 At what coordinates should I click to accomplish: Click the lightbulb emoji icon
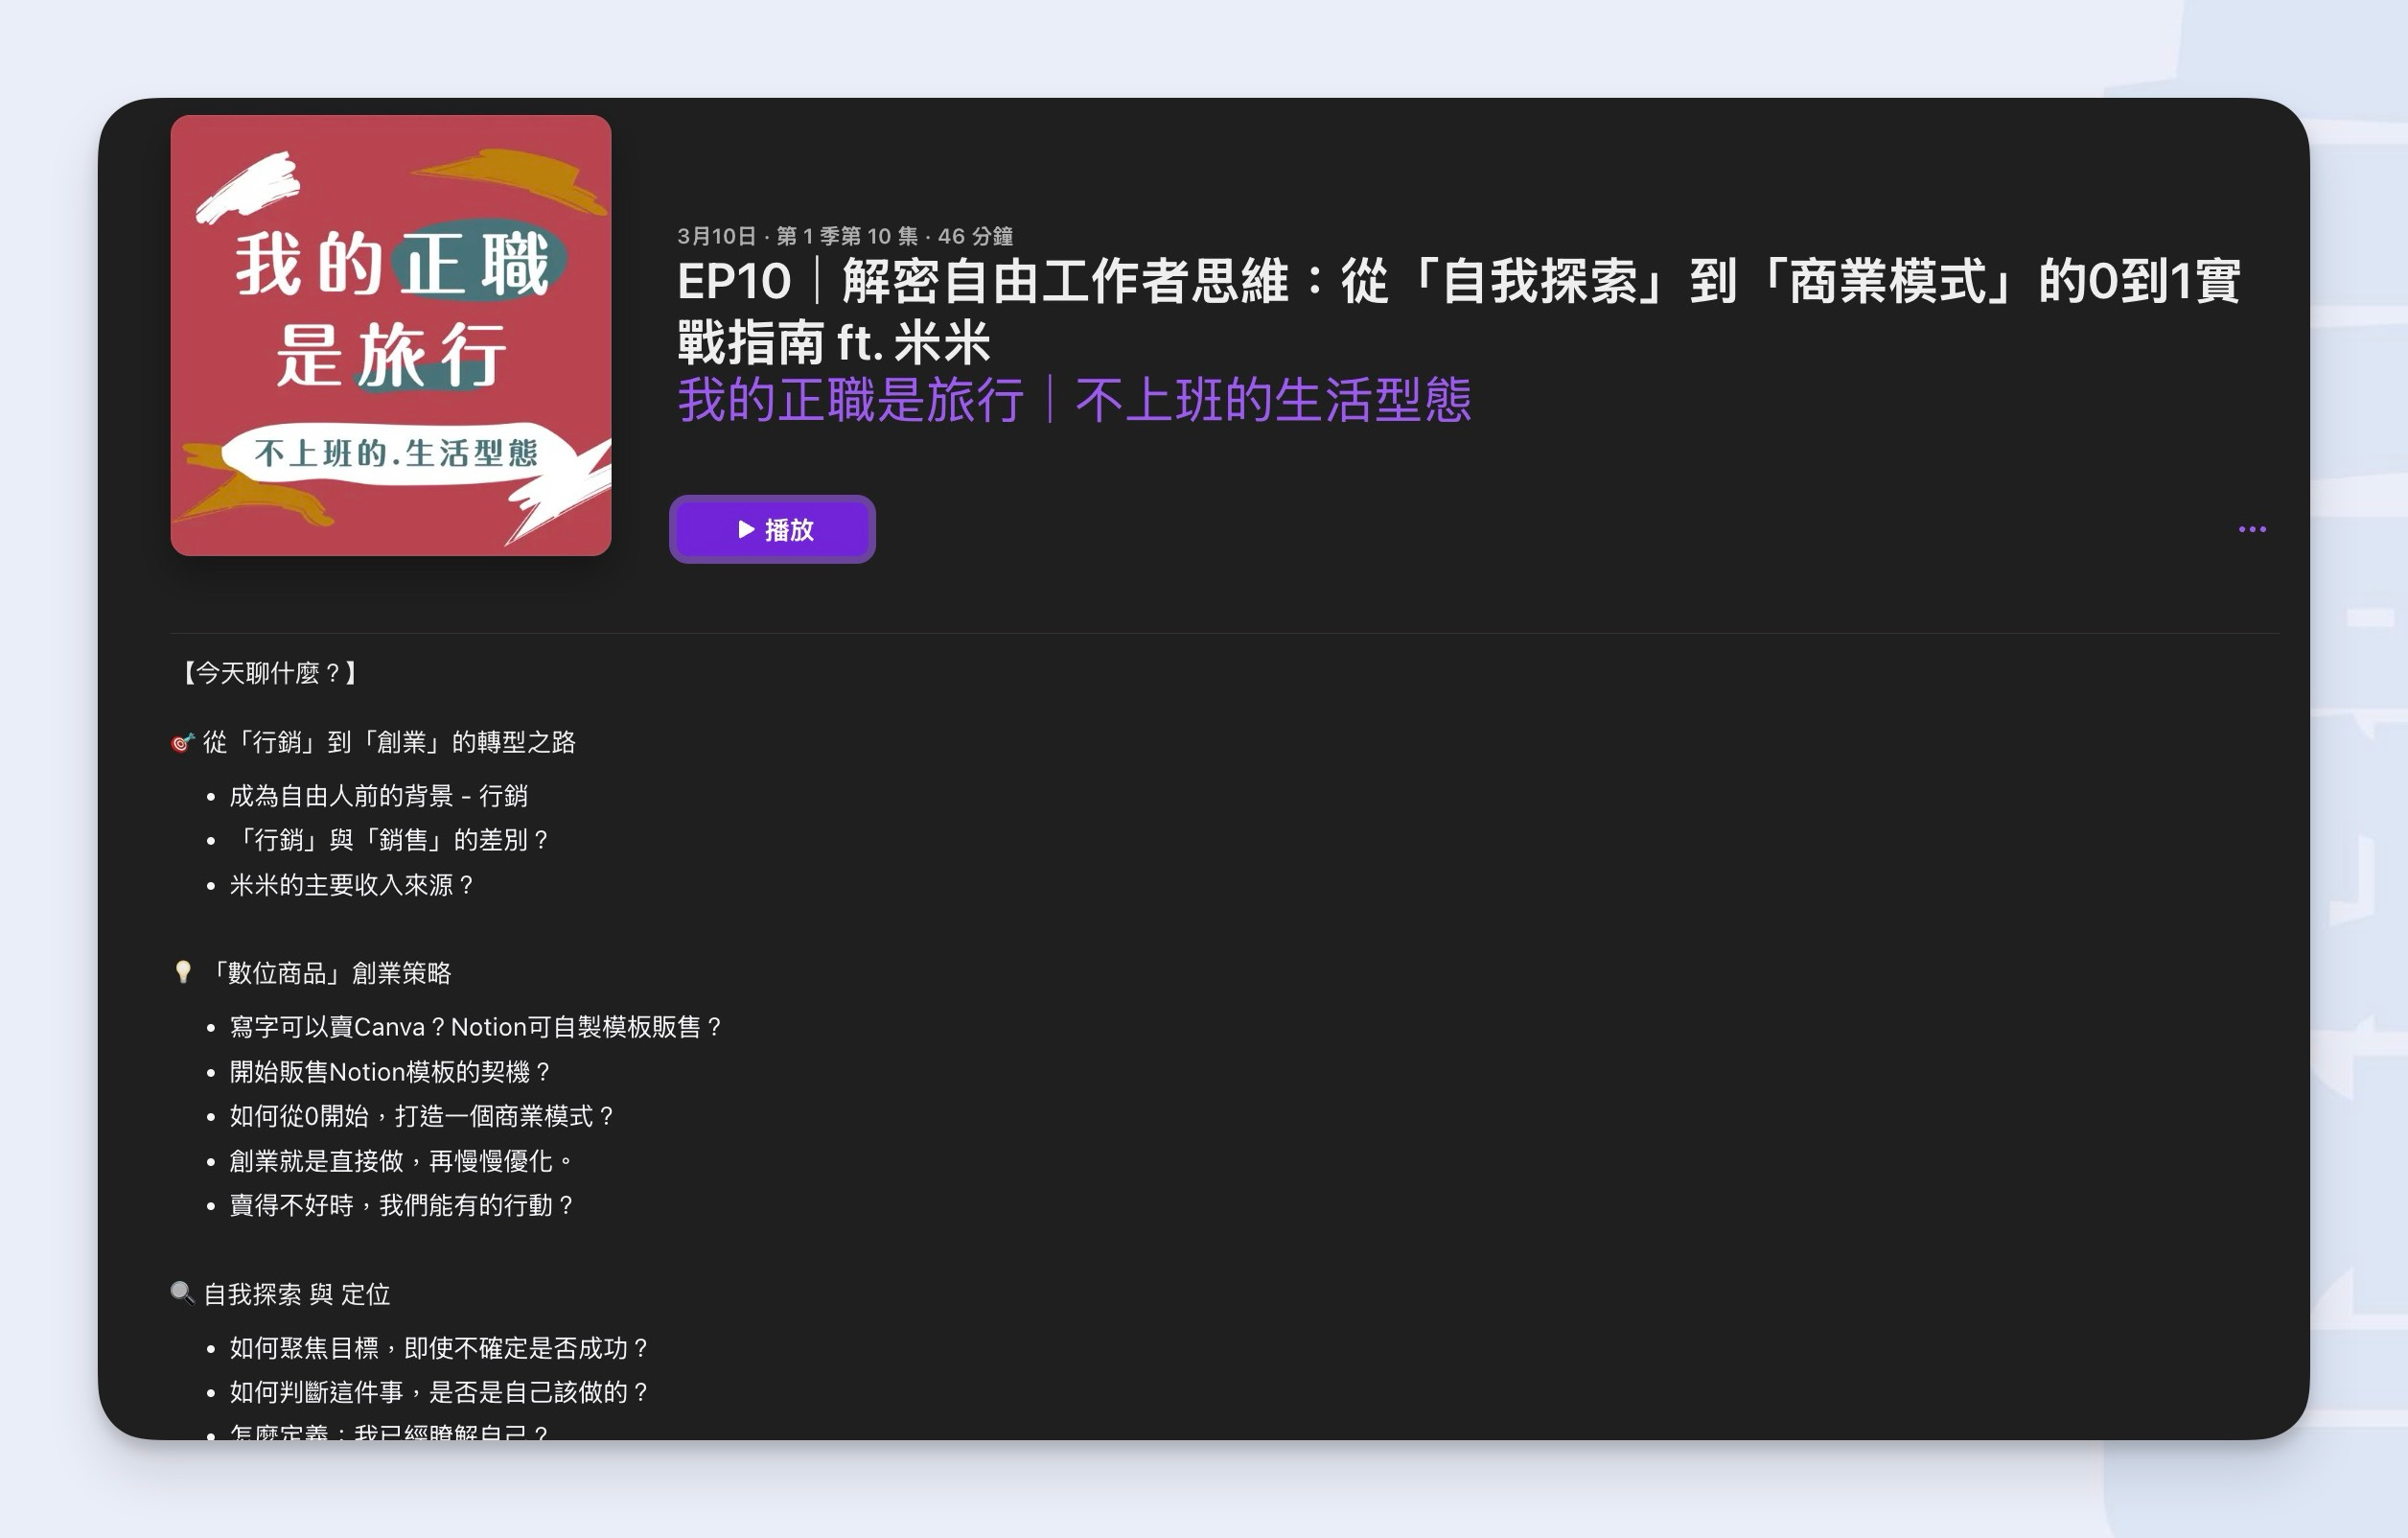[x=183, y=972]
